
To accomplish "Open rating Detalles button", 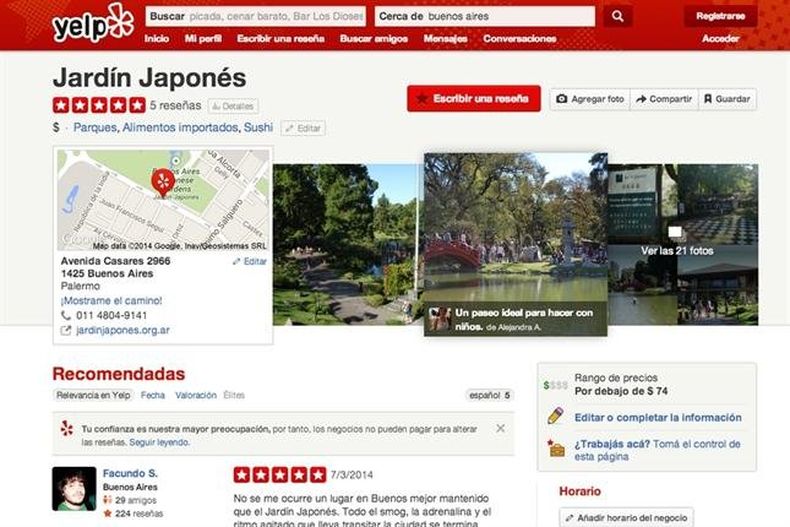I will (233, 106).
